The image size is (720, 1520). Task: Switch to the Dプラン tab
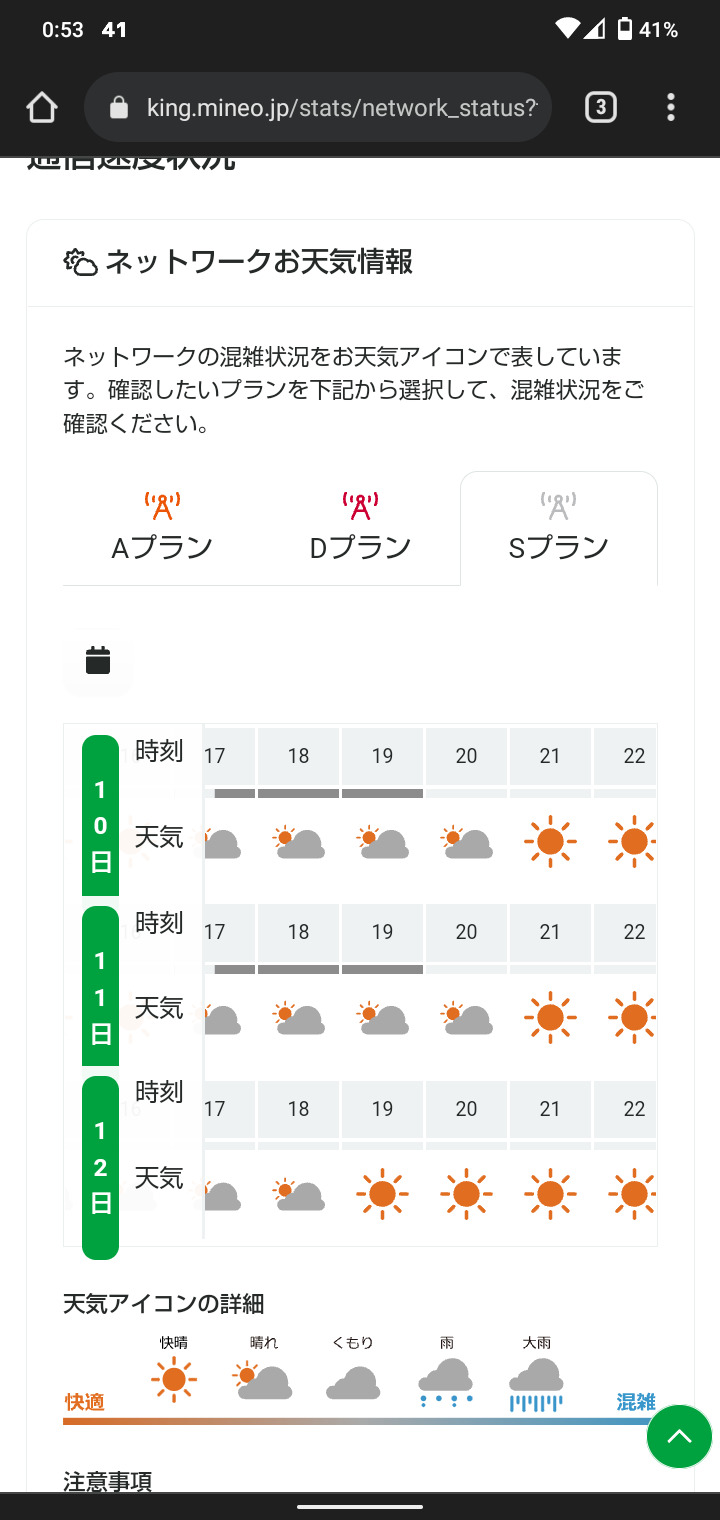[x=360, y=528]
